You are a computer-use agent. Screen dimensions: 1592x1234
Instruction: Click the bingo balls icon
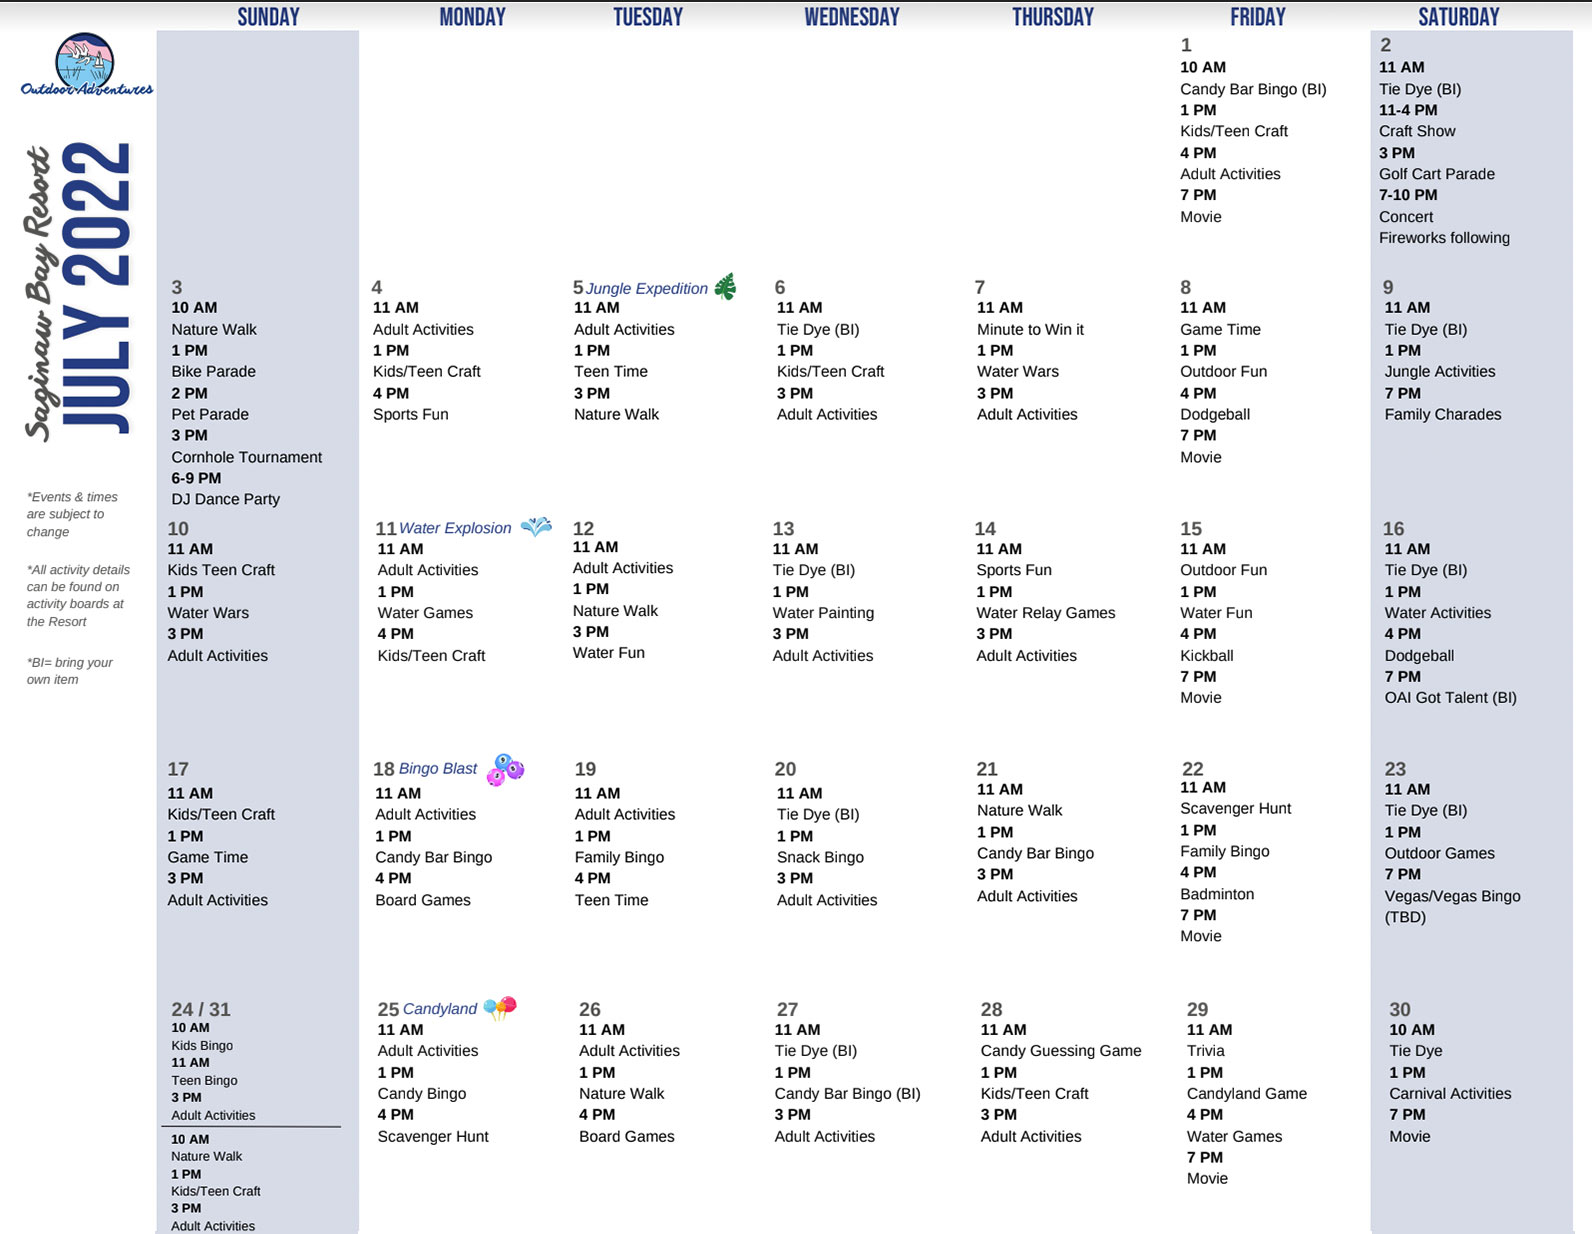(x=505, y=769)
